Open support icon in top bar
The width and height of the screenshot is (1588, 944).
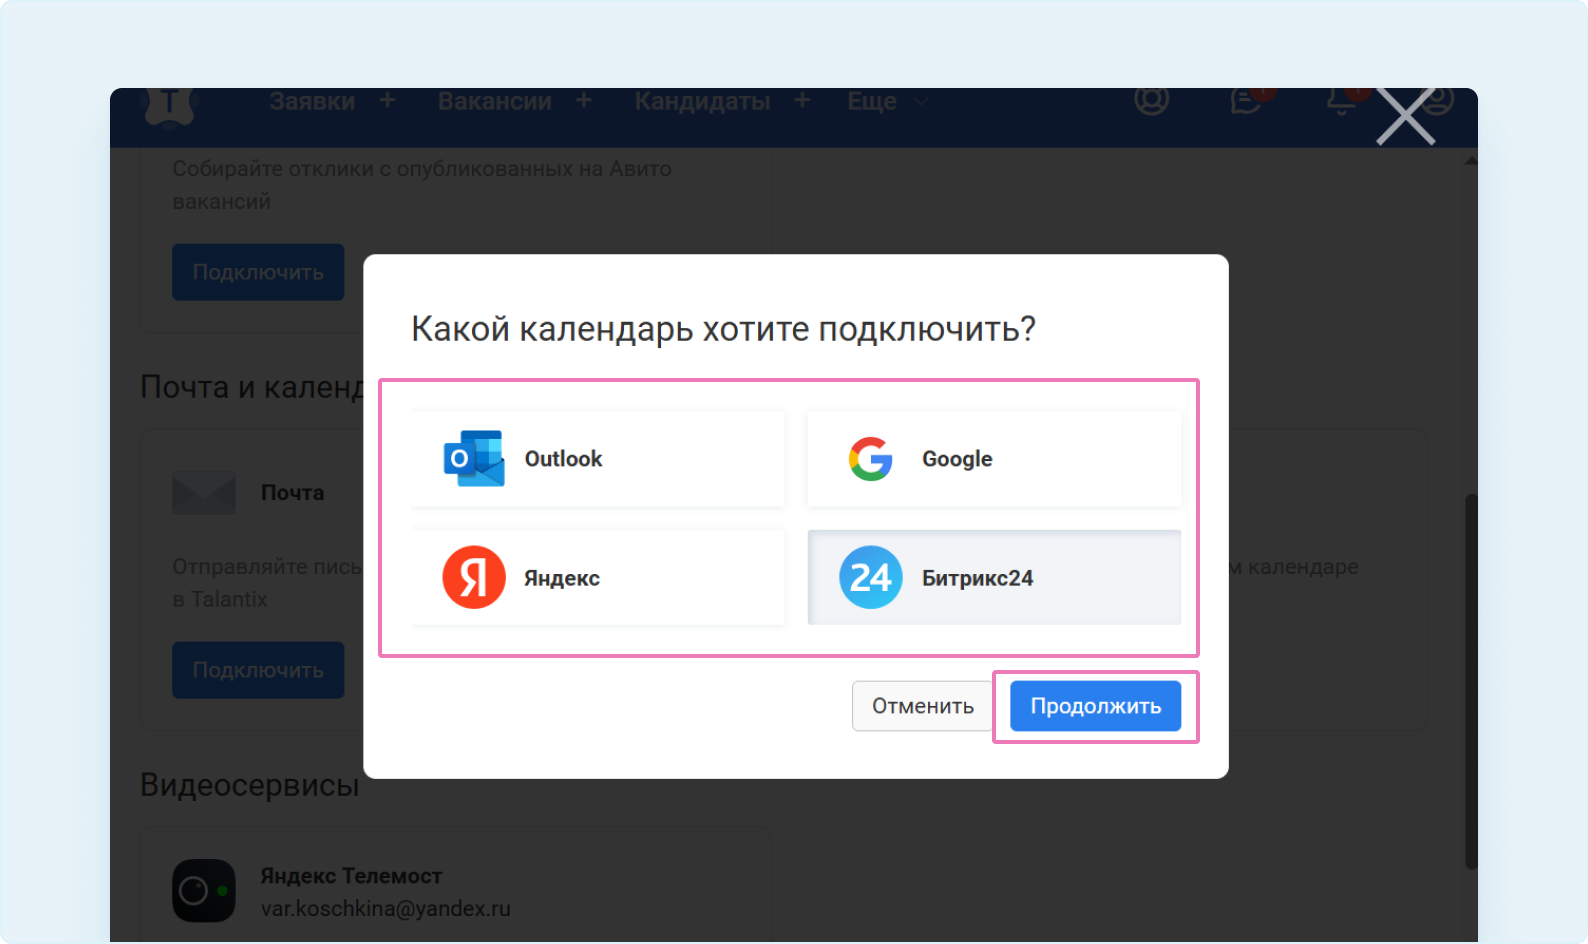[x=1152, y=100]
